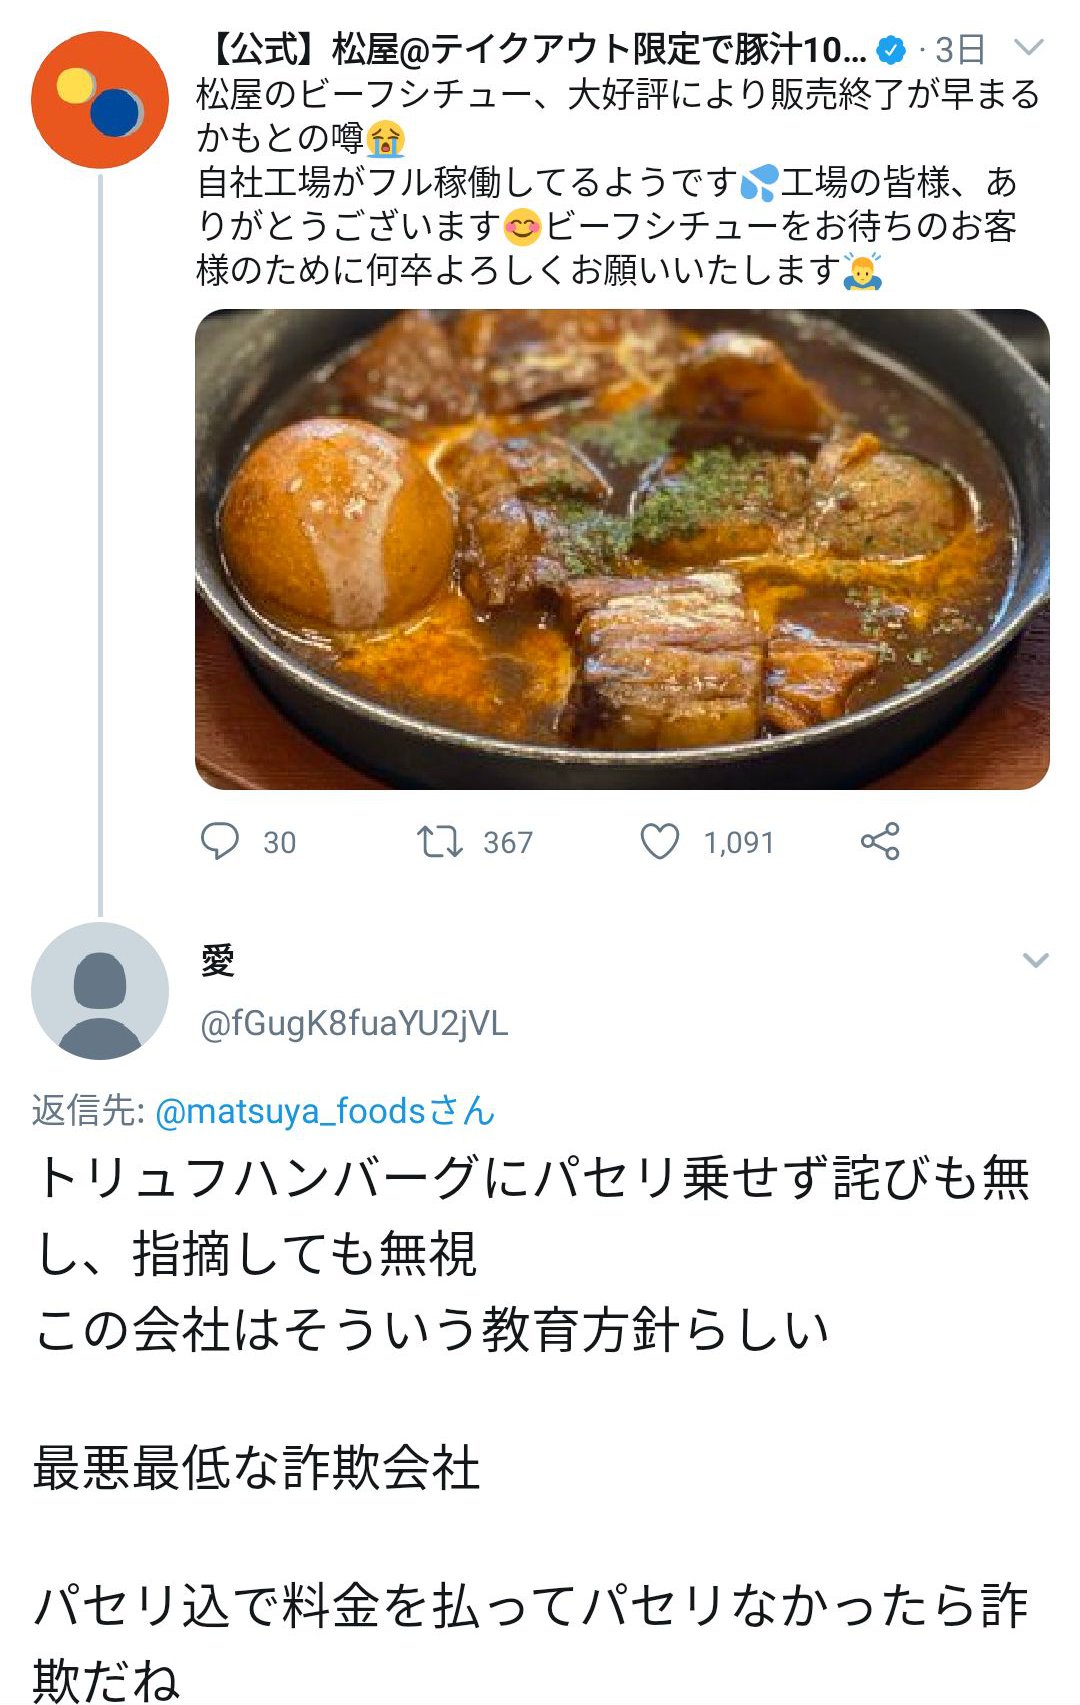The height and width of the screenshot is (1705, 1080).
Task: Click the 1,091 likes count
Action: click(739, 843)
